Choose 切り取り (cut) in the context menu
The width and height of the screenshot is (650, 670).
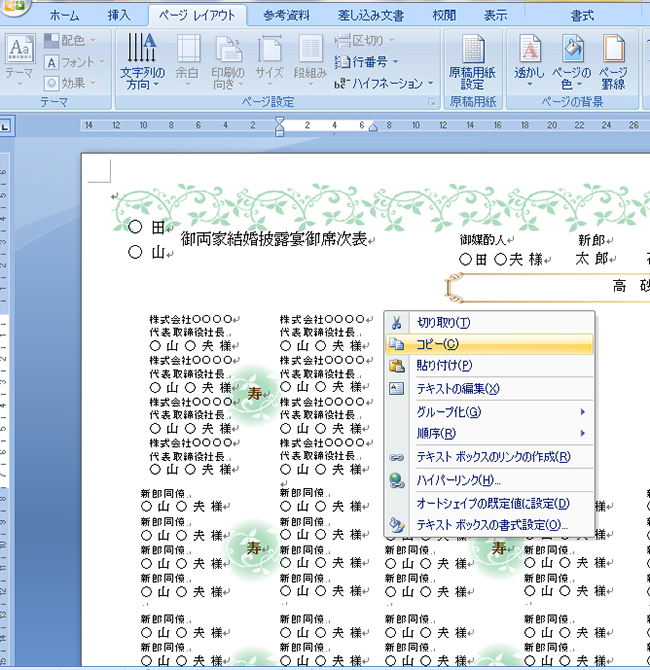click(443, 323)
